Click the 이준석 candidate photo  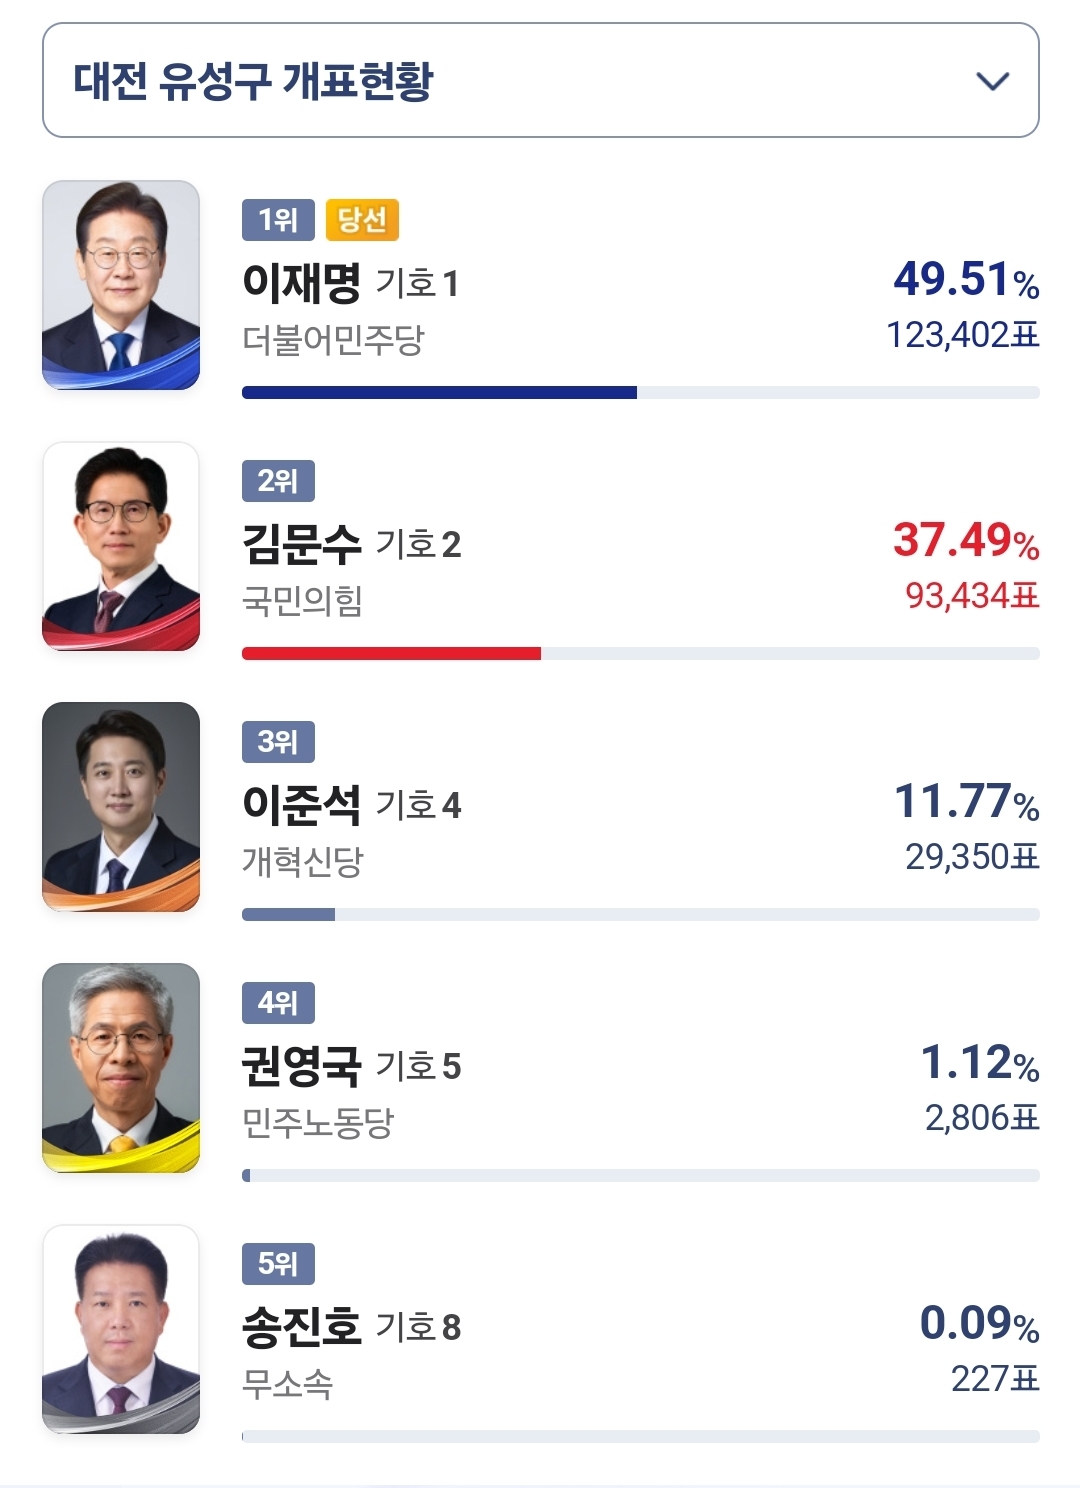(121, 807)
